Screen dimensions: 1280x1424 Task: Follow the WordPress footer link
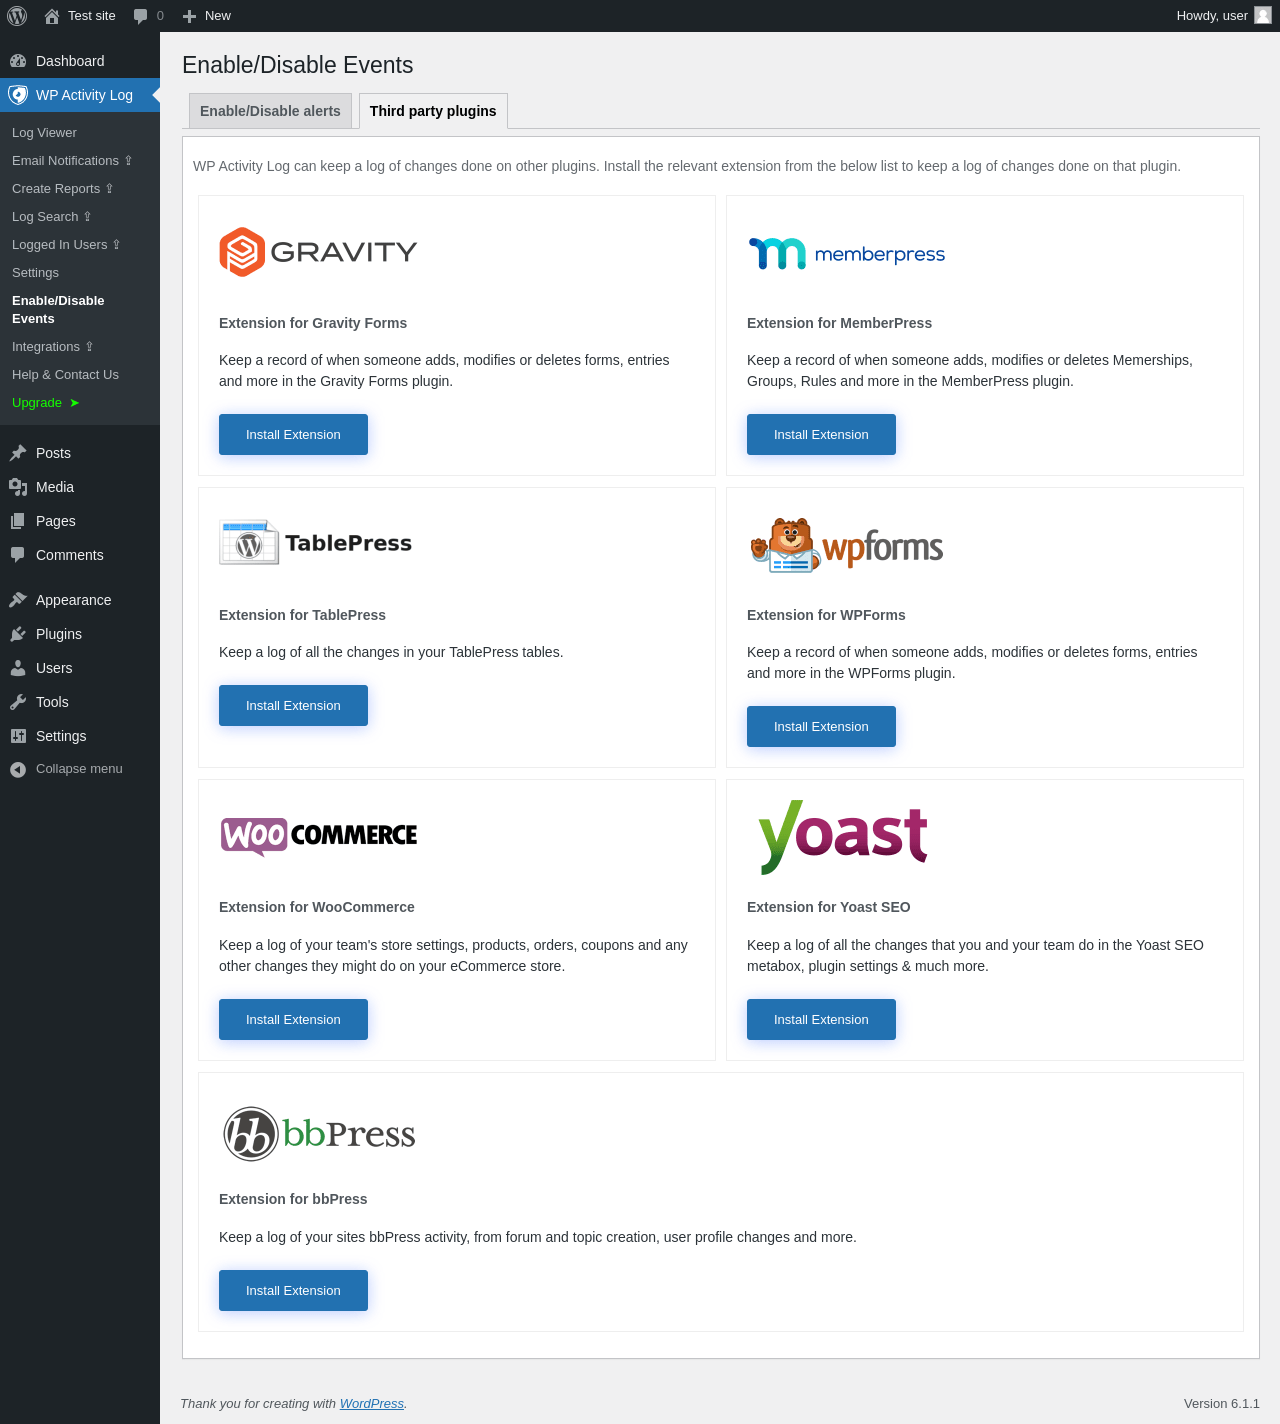pos(372,1404)
